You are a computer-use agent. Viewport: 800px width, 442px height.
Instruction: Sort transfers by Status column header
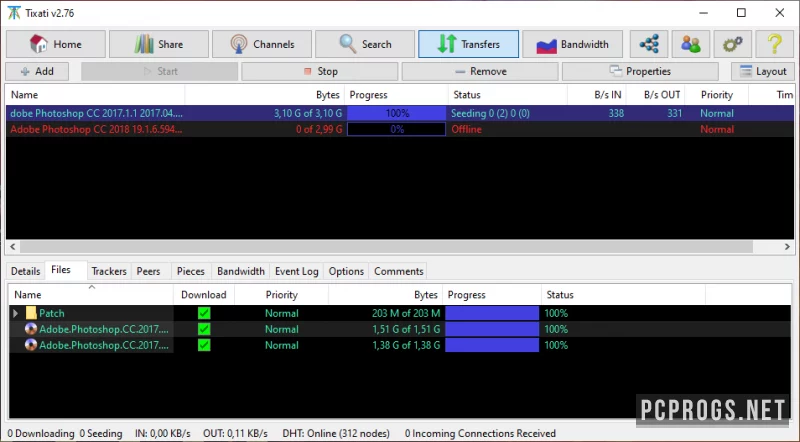click(x=508, y=95)
